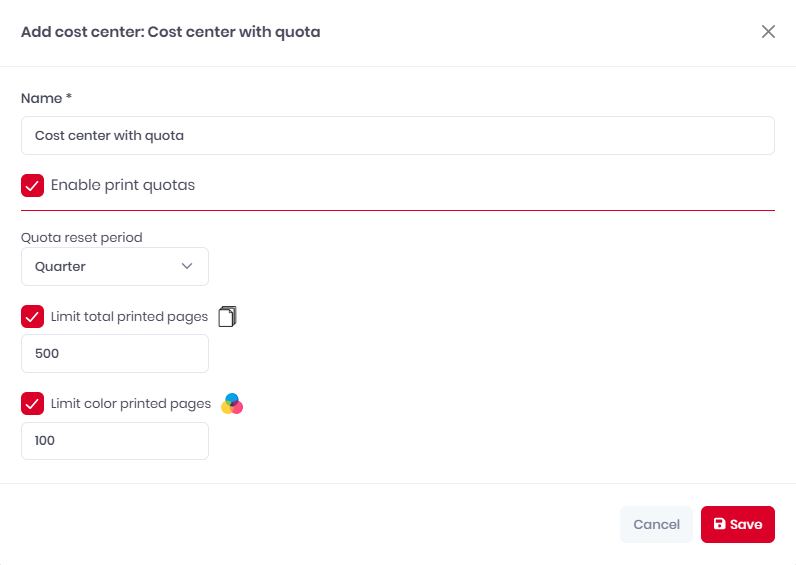Open the Quota reset period dropdown
The image size is (796, 565).
click(x=115, y=267)
